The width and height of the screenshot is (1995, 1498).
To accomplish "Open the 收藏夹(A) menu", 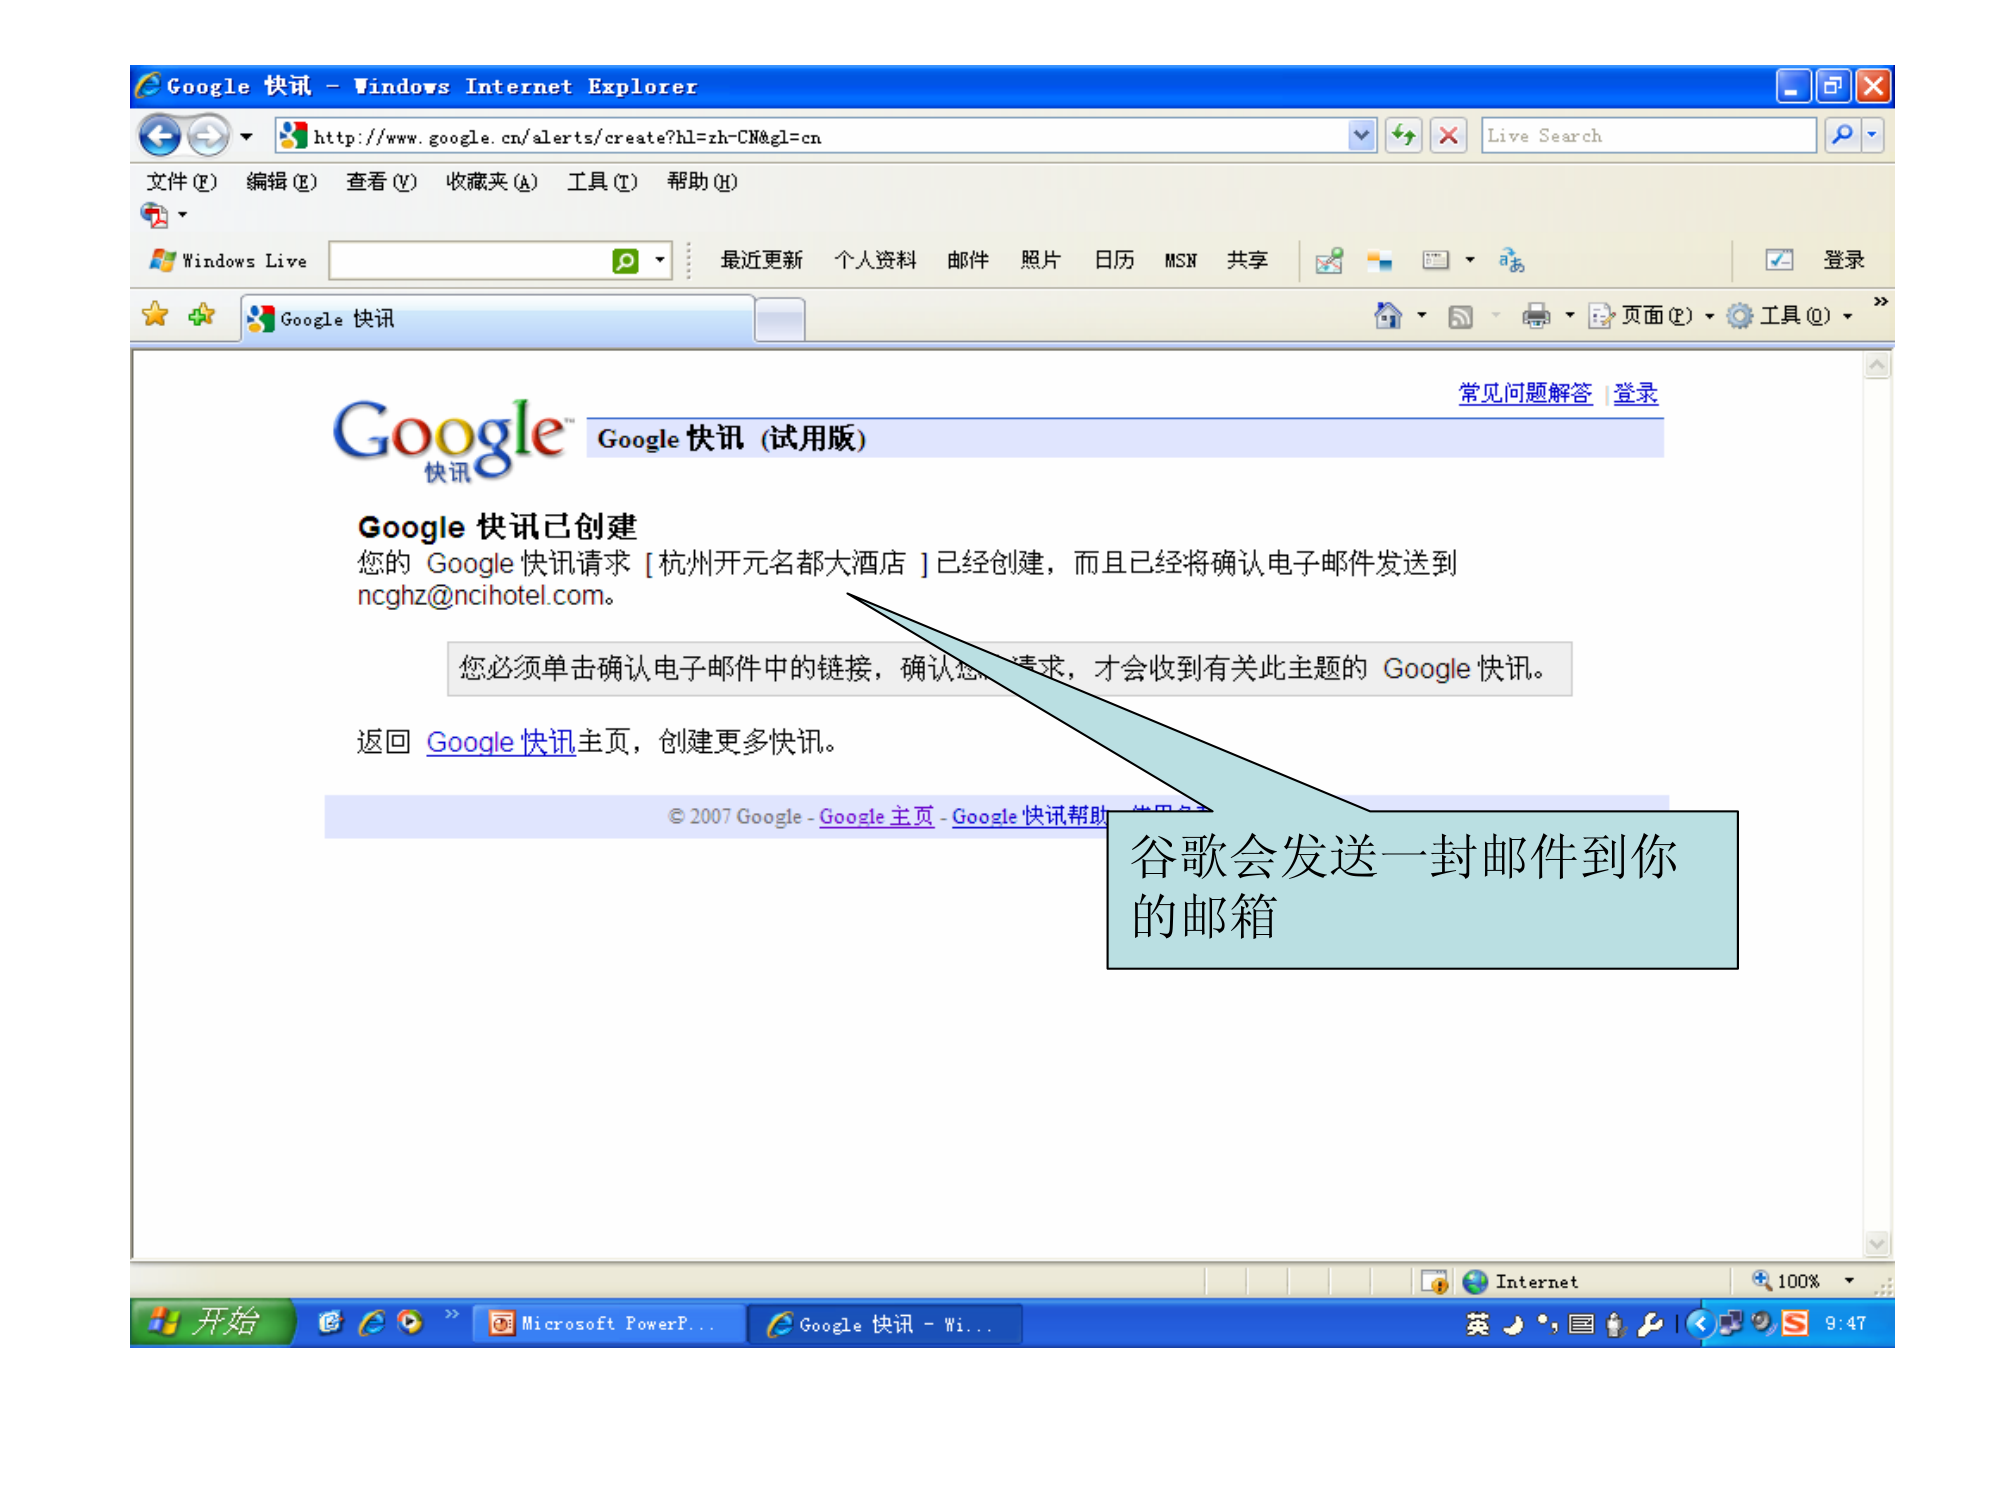I will pyautogui.click(x=491, y=182).
